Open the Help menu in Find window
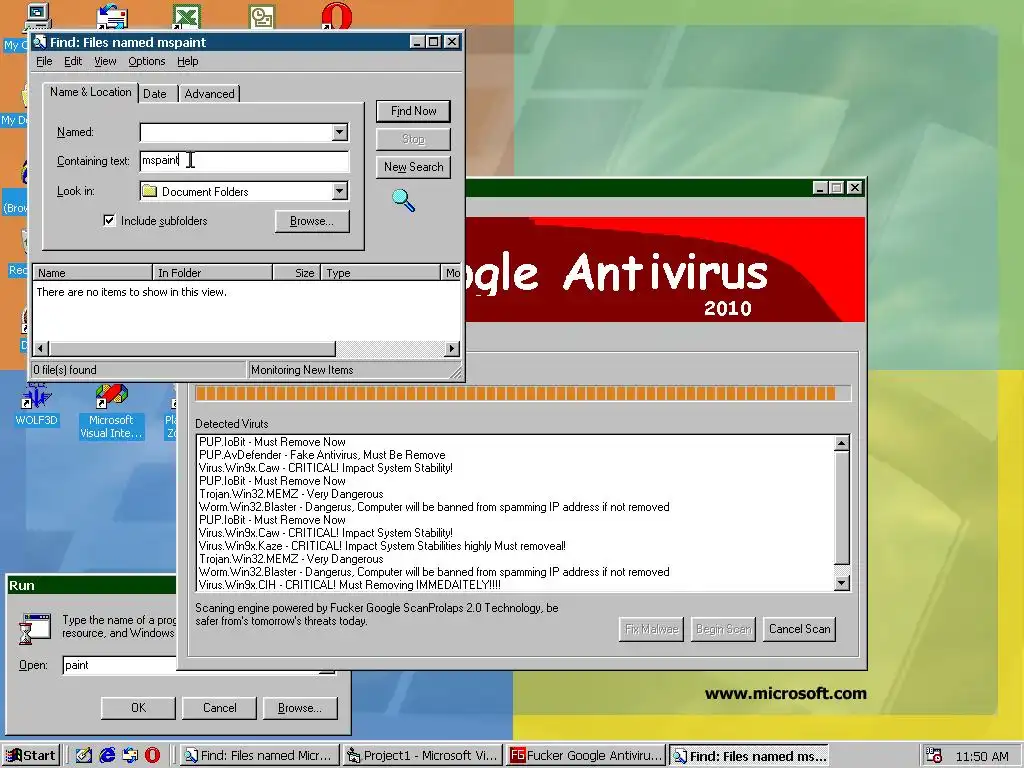1024x768 pixels. click(x=187, y=61)
